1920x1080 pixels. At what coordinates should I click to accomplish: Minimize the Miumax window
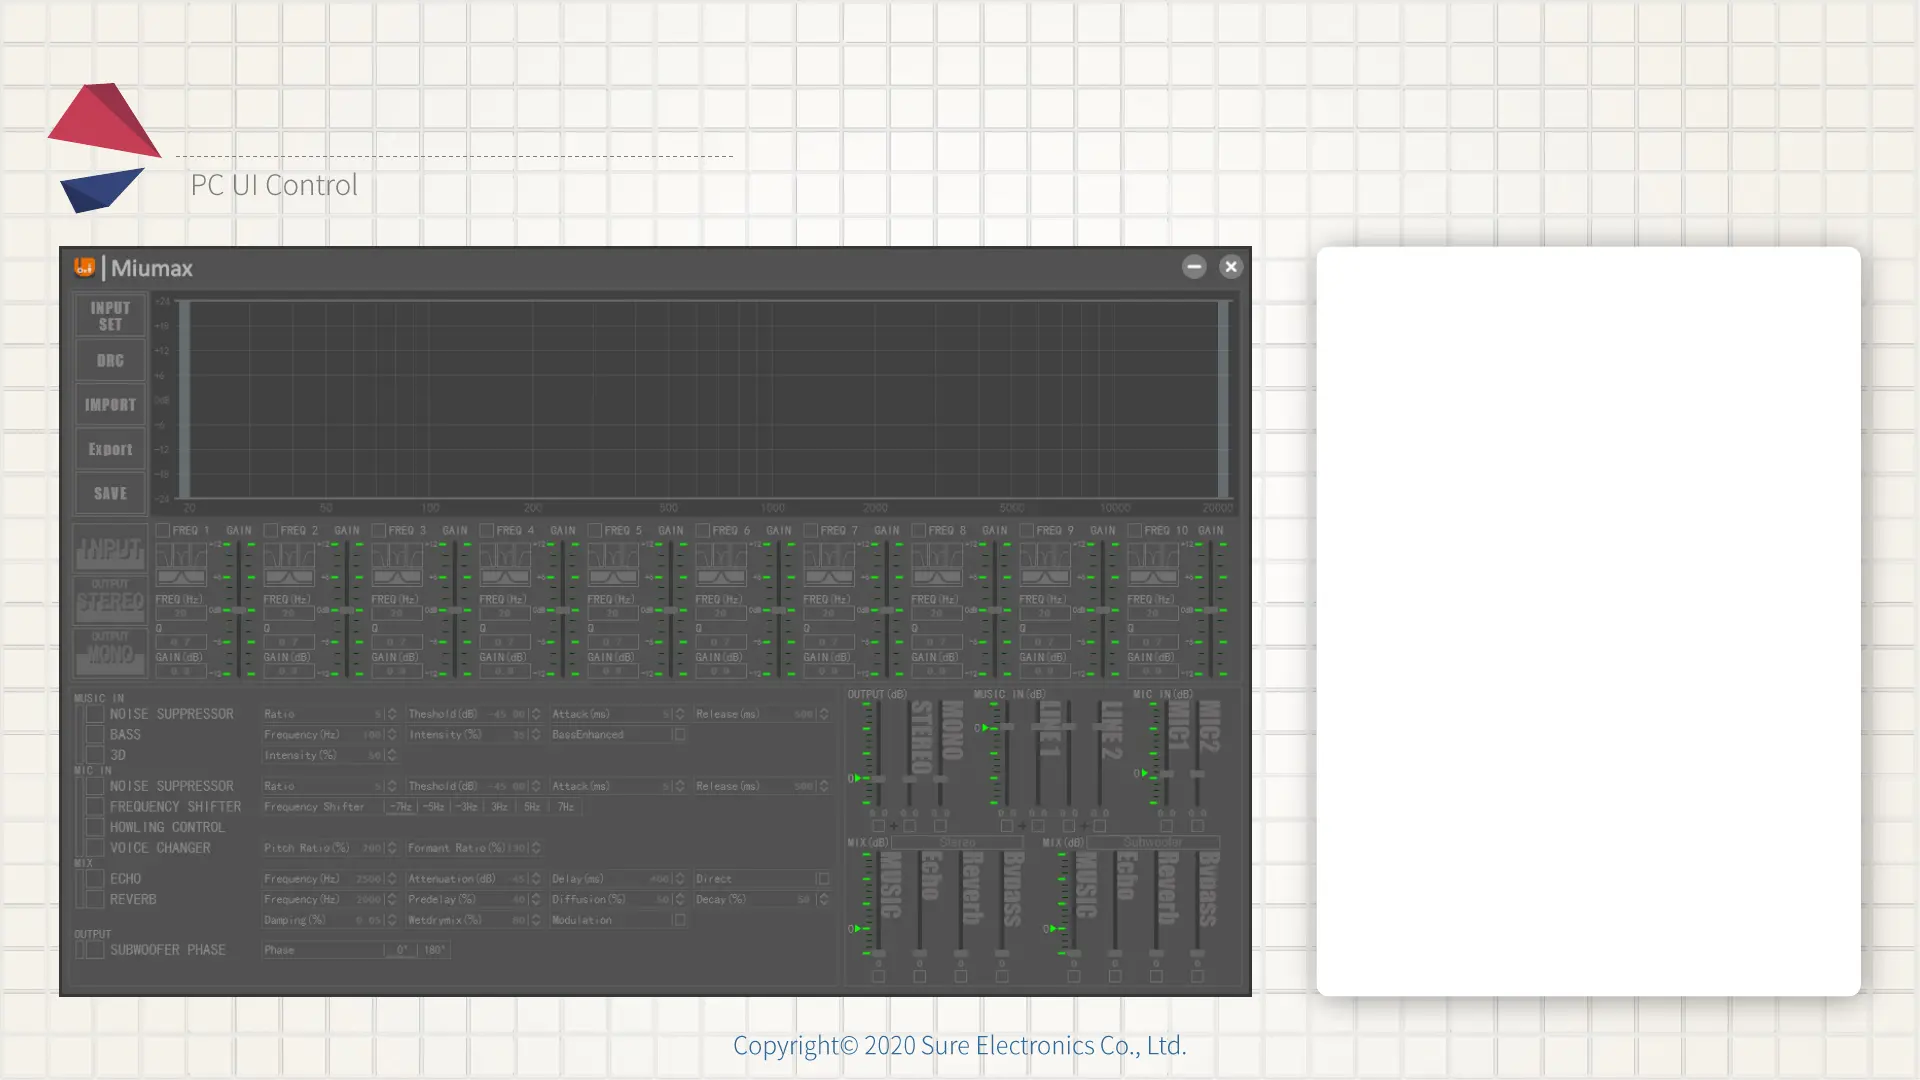click(x=1194, y=267)
